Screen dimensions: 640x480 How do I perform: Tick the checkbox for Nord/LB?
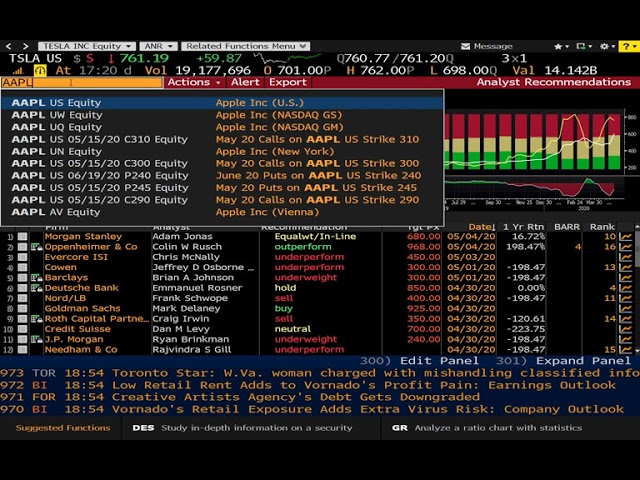(22, 298)
